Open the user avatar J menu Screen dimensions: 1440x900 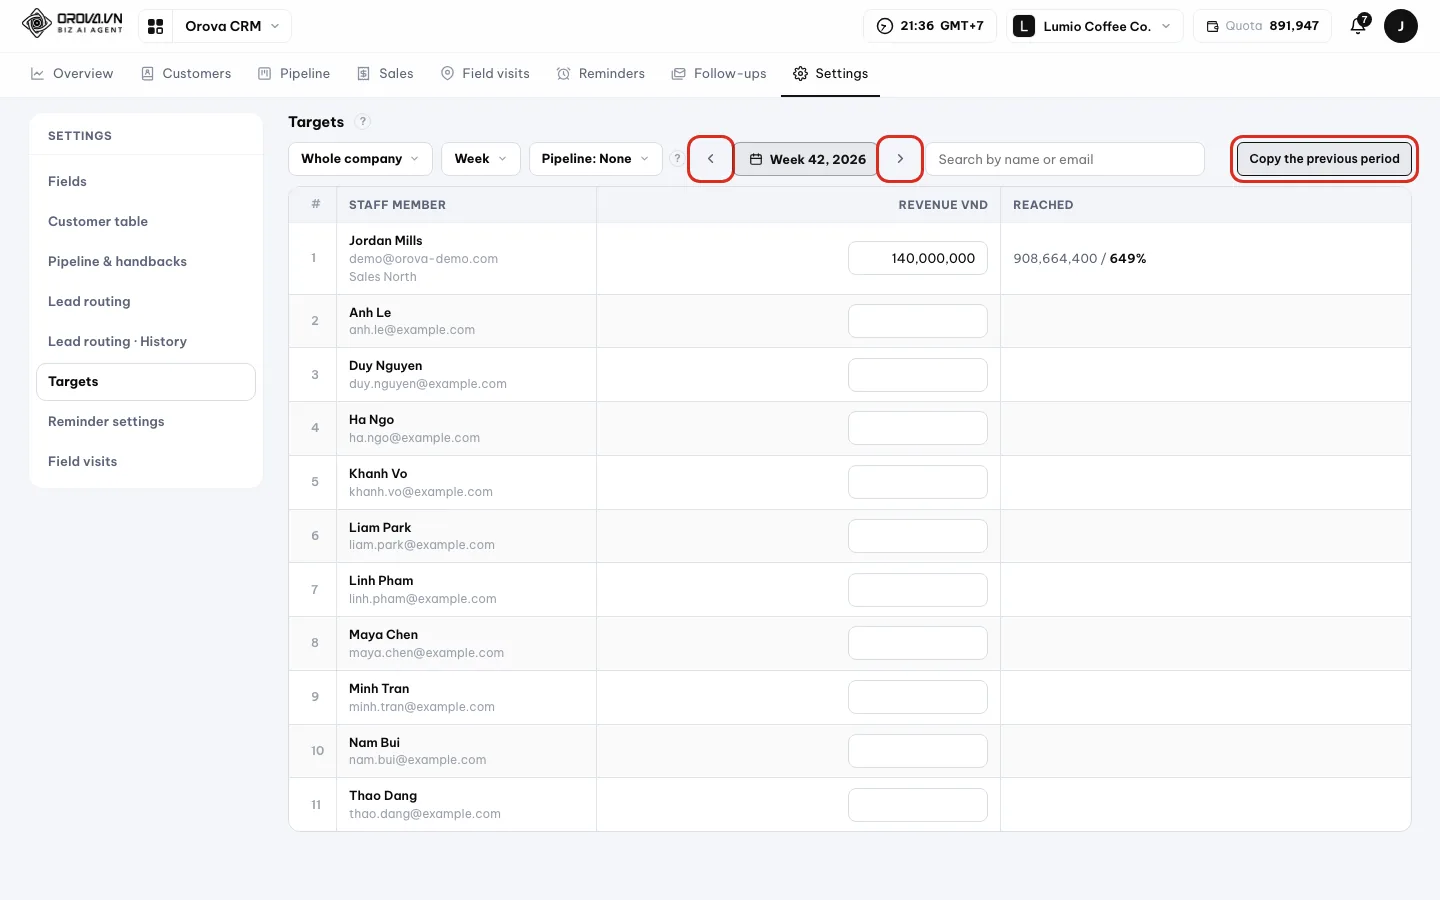pos(1400,26)
